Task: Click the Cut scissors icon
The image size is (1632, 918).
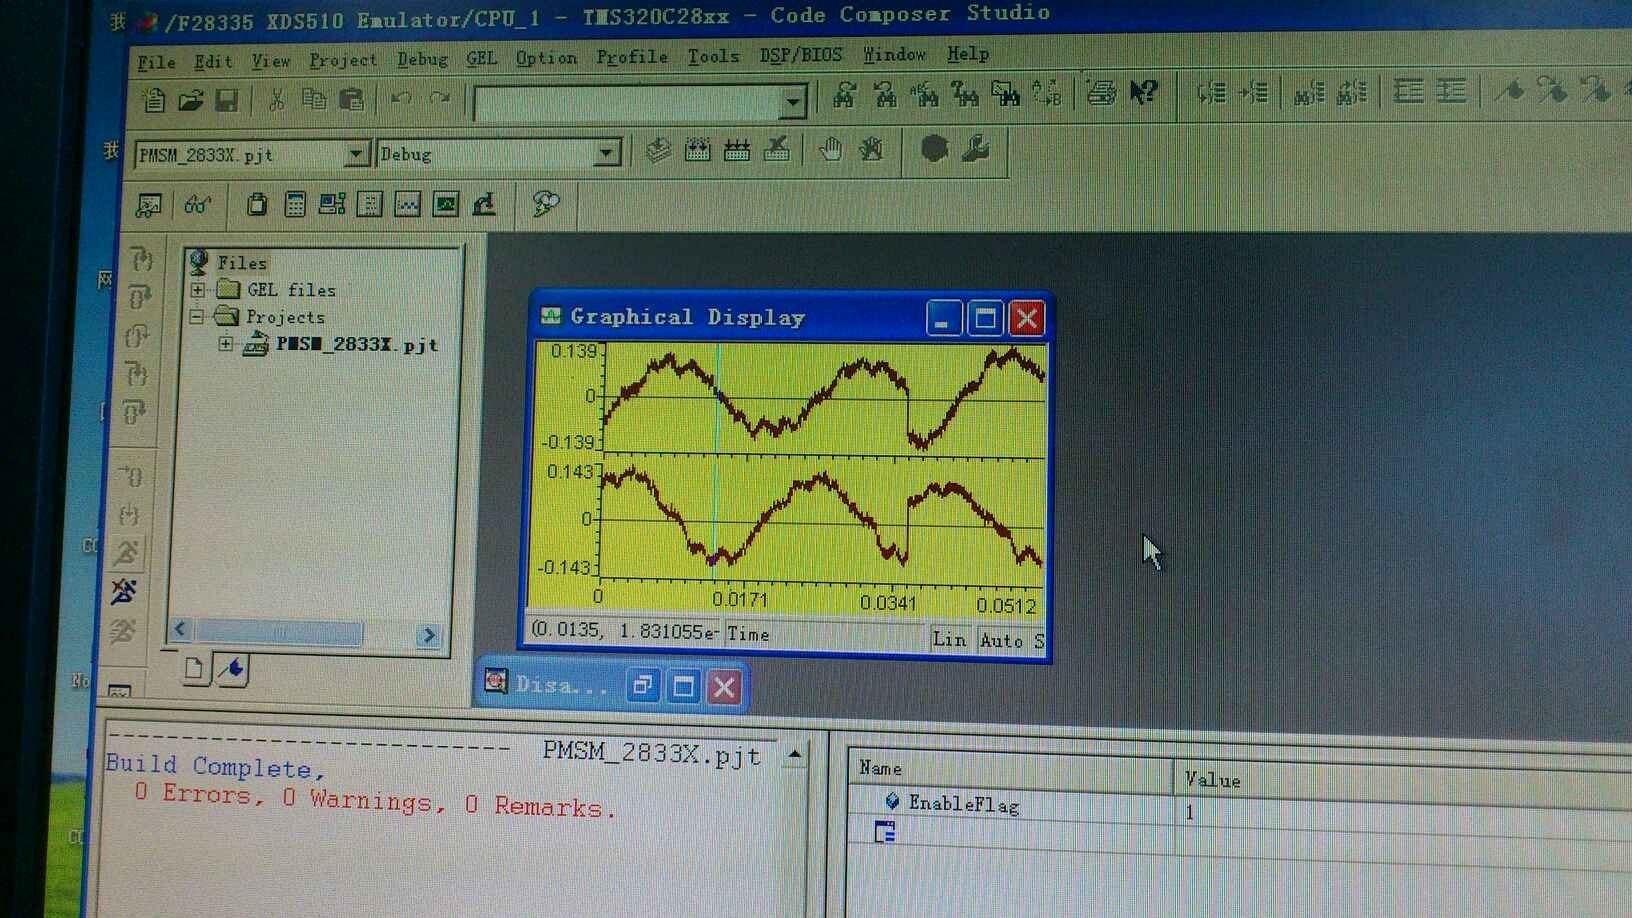Action: 276,99
